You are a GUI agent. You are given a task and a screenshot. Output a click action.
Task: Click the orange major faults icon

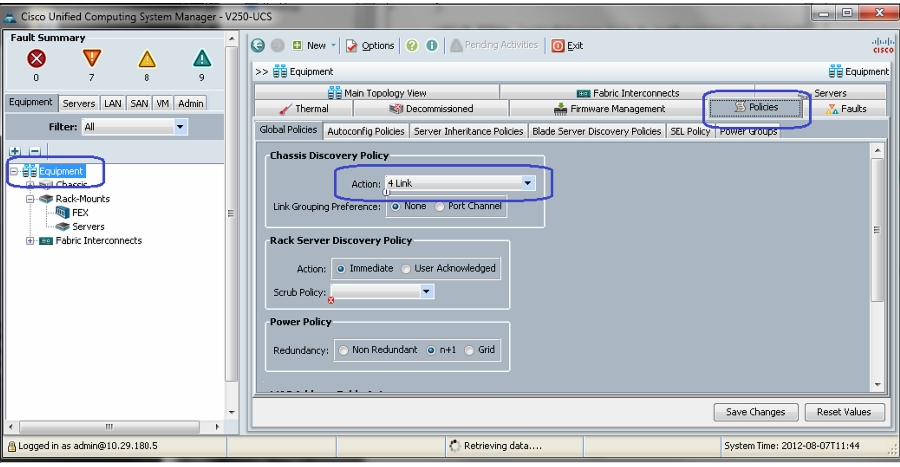click(x=91, y=59)
